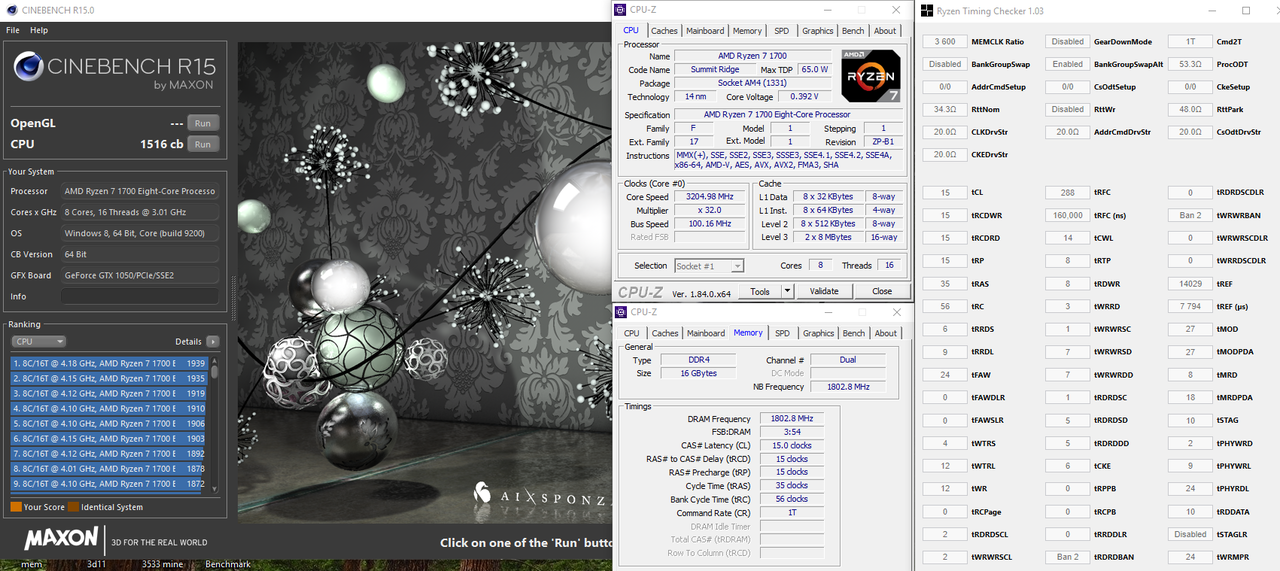1280x571 pixels.
Task: Click the 3 600 MEMCLK Ratio value
Action: click(944, 42)
